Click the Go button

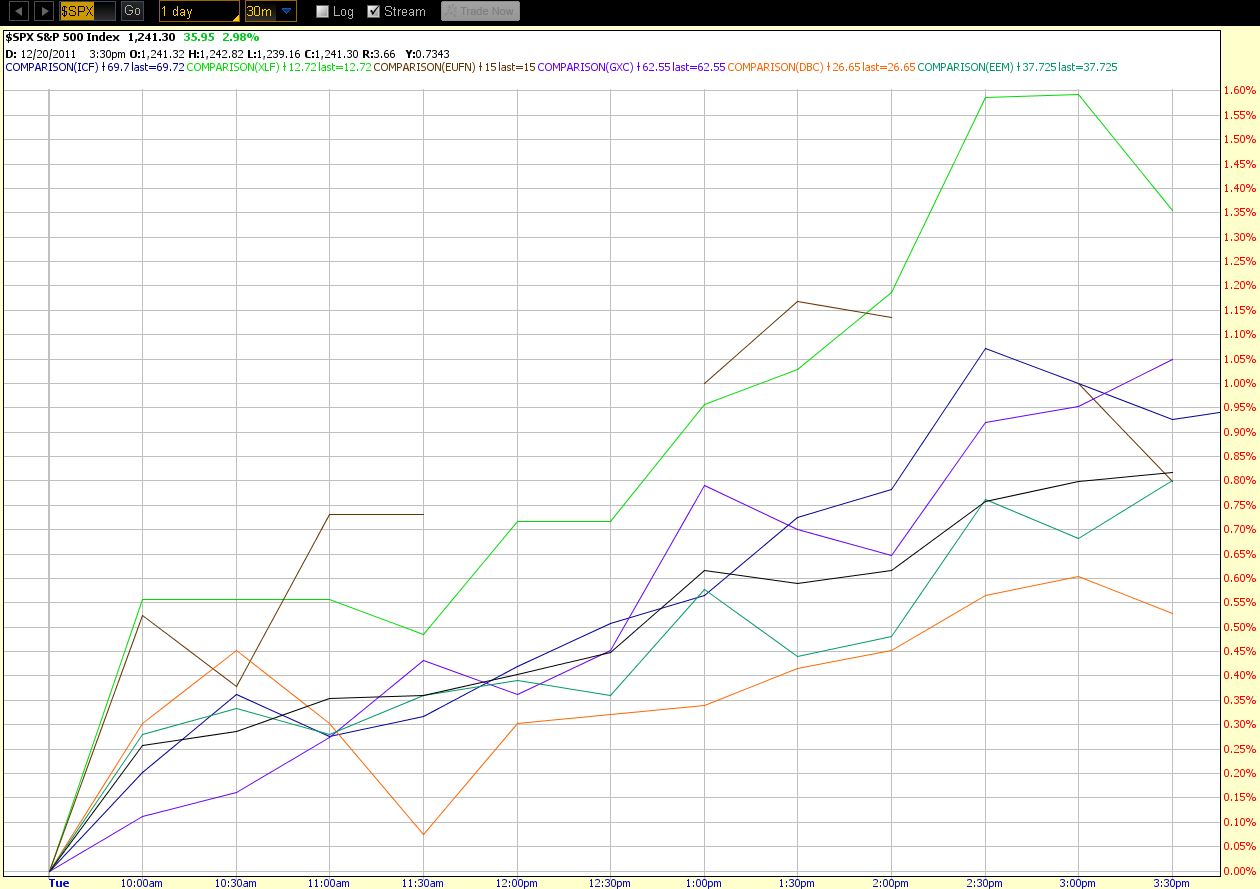click(132, 11)
